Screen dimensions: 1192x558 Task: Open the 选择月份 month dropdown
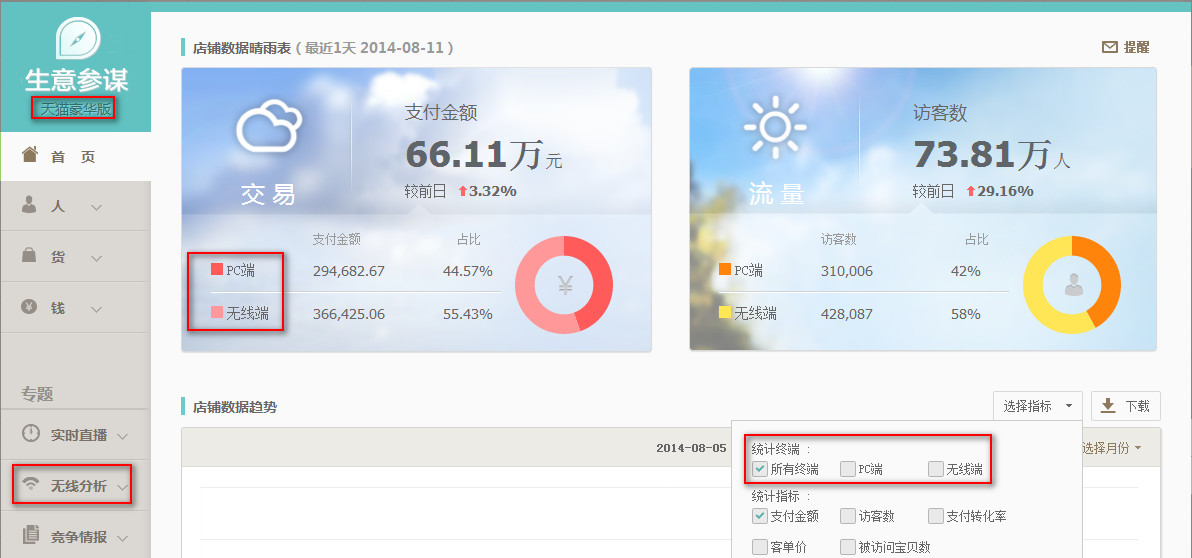(1111, 448)
